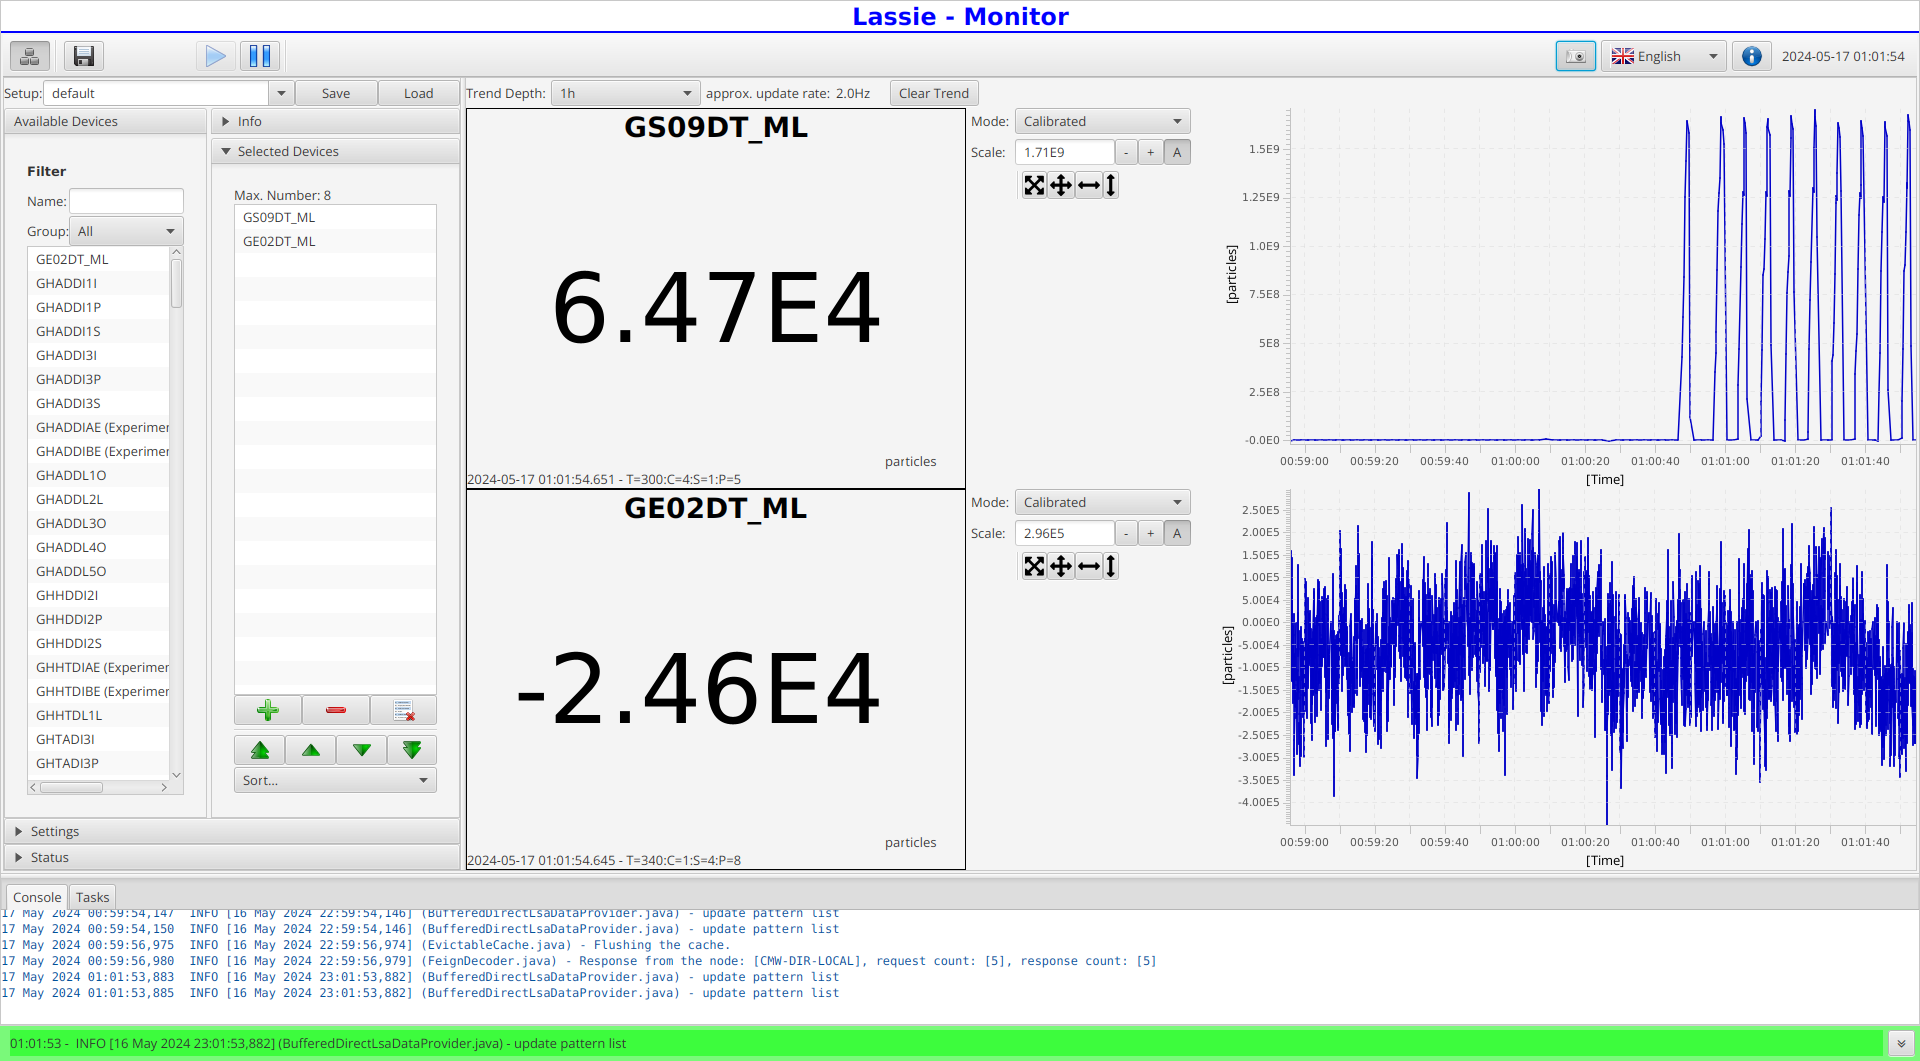Click zoom-to-fit icon for GS09DT_ML chart

tap(1034, 185)
